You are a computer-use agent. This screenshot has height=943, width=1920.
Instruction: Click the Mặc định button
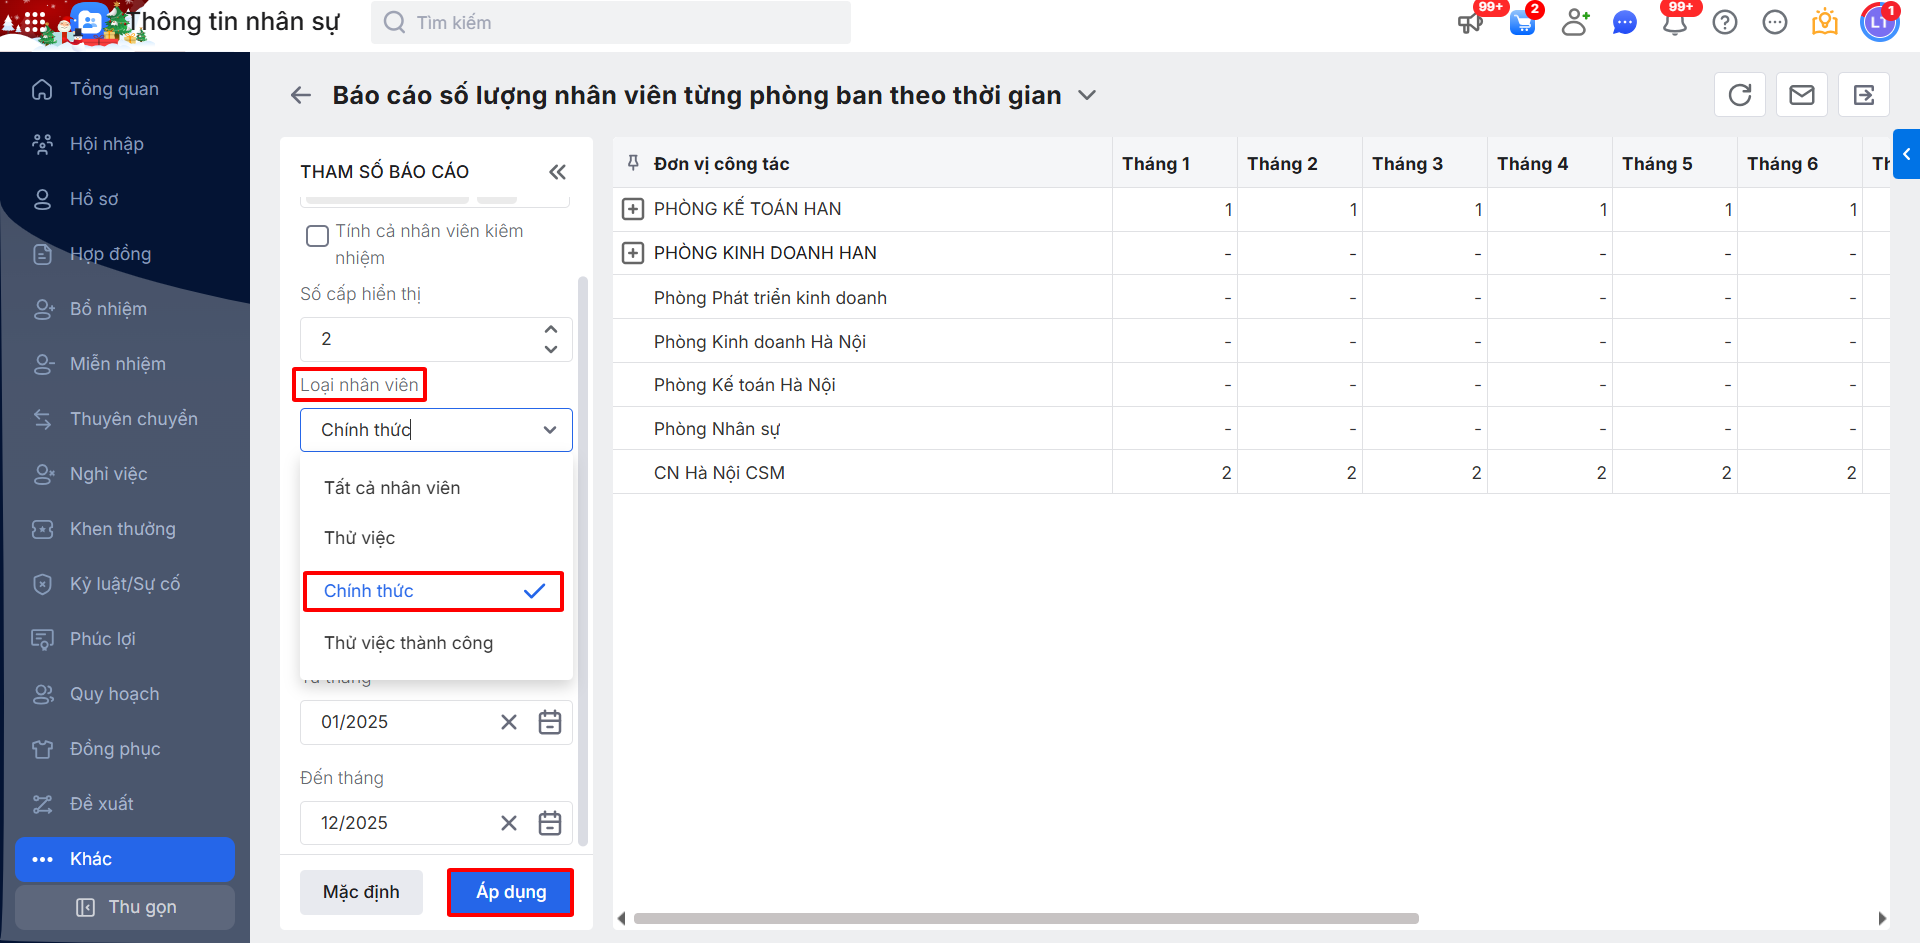(x=361, y=892)
